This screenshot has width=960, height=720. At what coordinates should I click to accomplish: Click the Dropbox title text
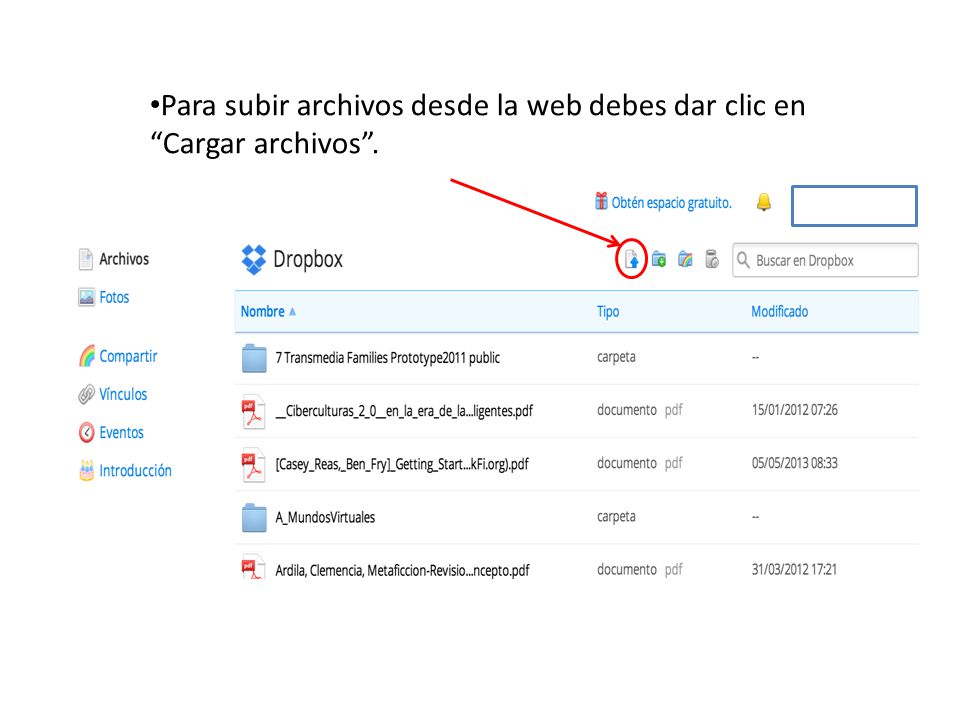click(308, 260)
